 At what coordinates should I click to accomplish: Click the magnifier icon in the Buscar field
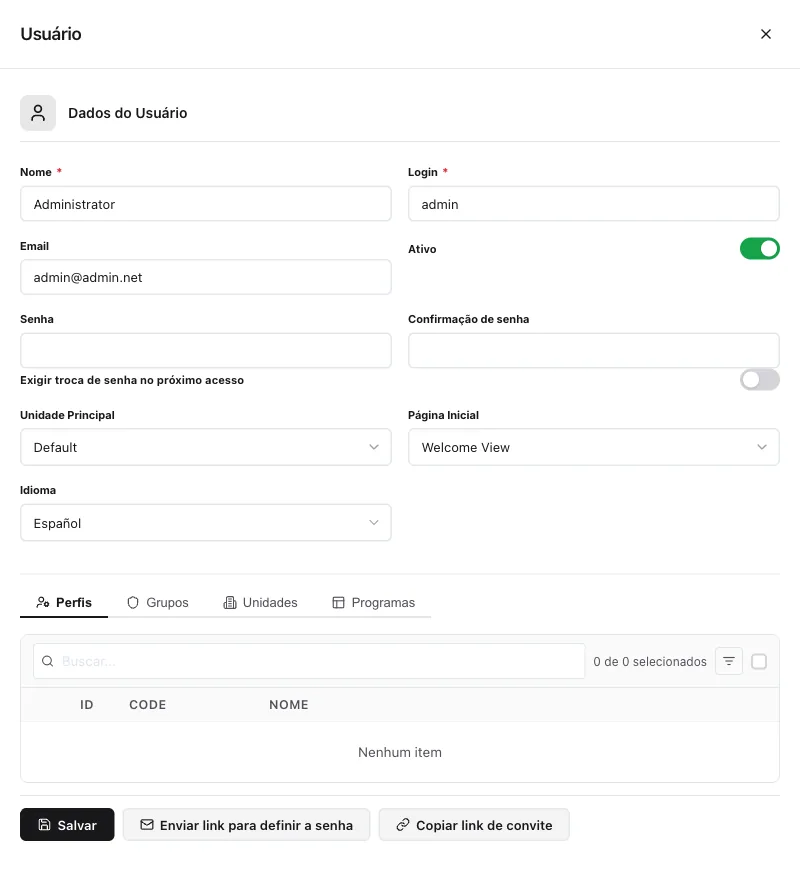tap(48, 661)
